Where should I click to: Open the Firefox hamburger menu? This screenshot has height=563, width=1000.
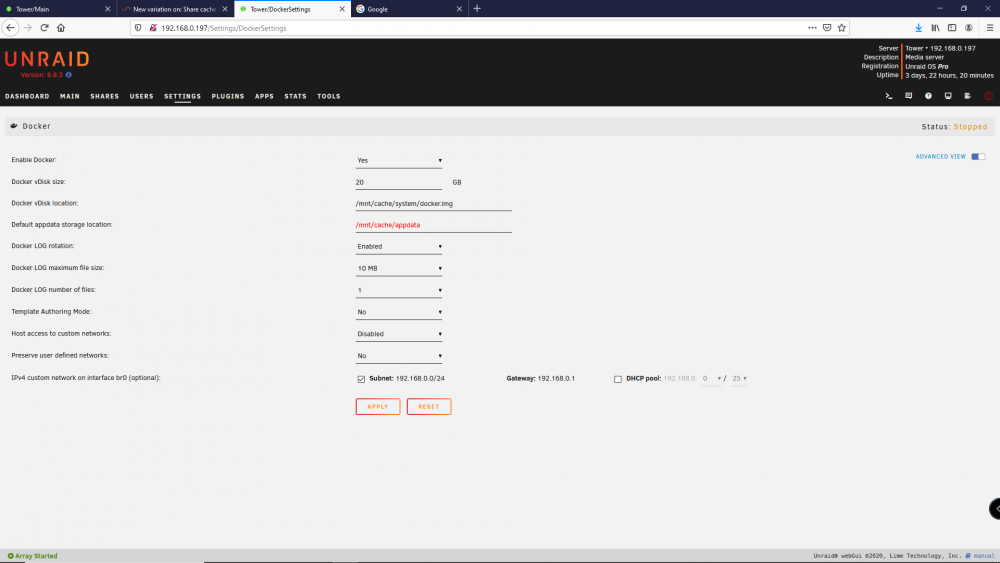click(x=989, y=28)
